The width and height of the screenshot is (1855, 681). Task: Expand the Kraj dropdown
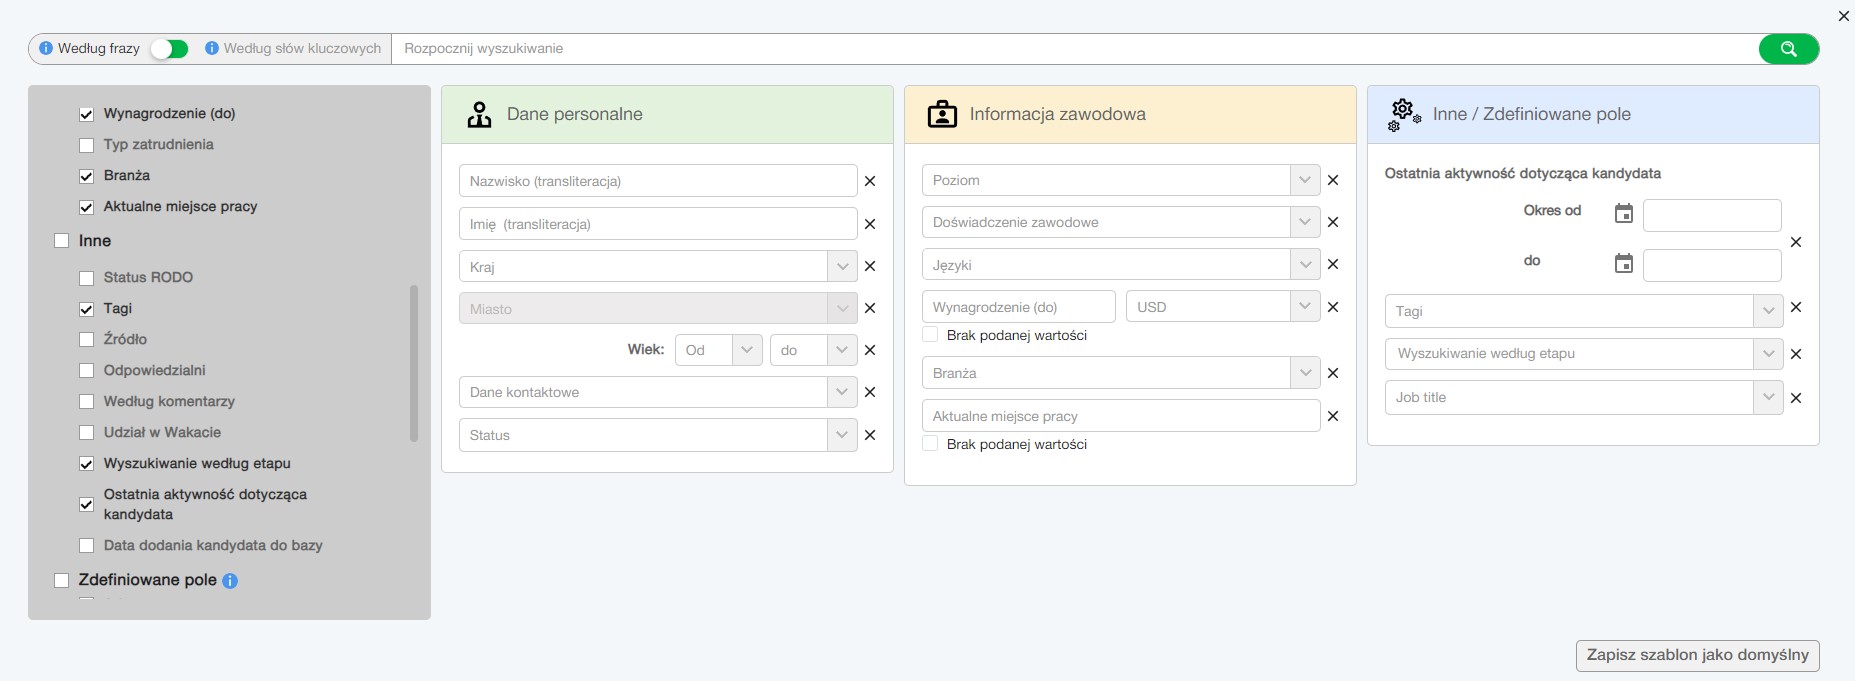[x=842, y=267]
